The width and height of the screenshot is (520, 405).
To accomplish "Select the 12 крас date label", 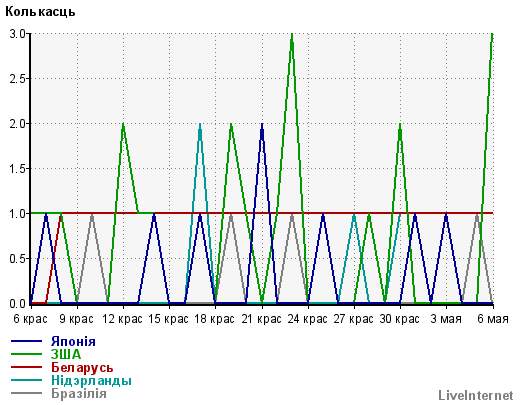I will [122, 319].
